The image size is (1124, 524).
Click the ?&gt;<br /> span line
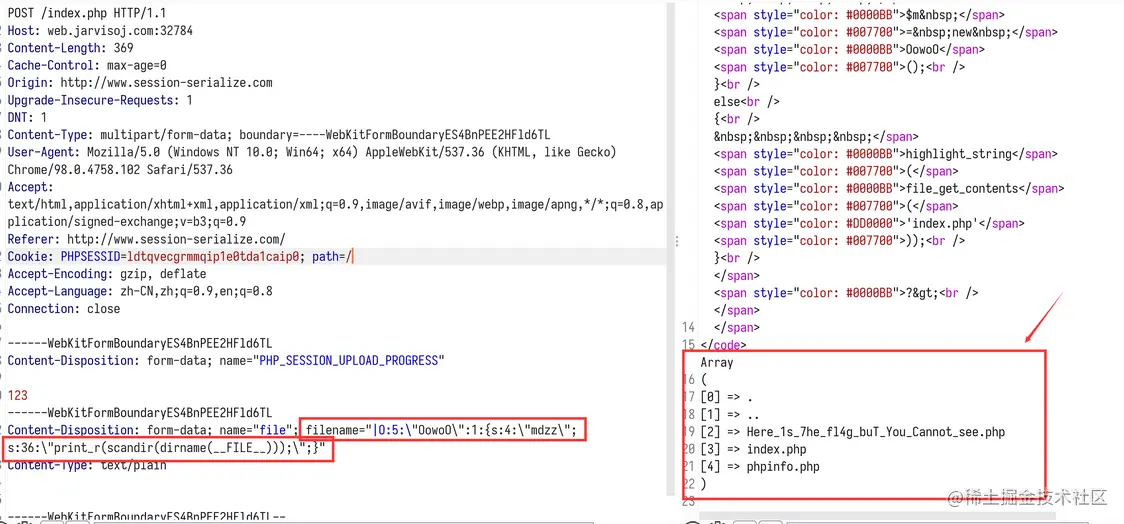846,292
